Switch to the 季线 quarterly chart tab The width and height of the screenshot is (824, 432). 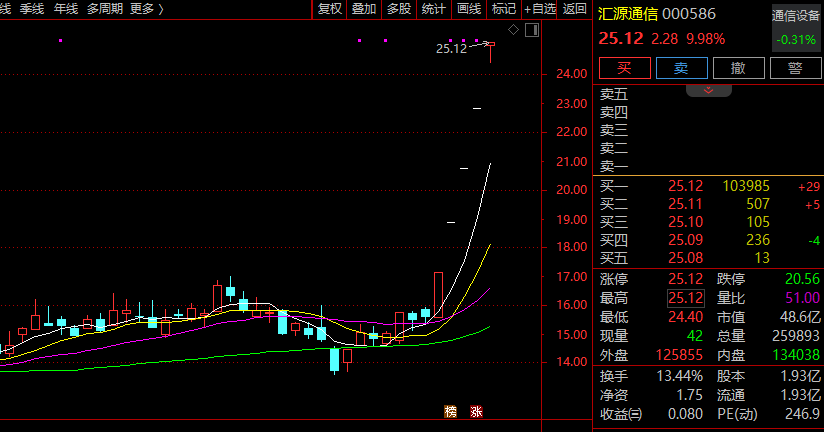(x=32, y=9)
